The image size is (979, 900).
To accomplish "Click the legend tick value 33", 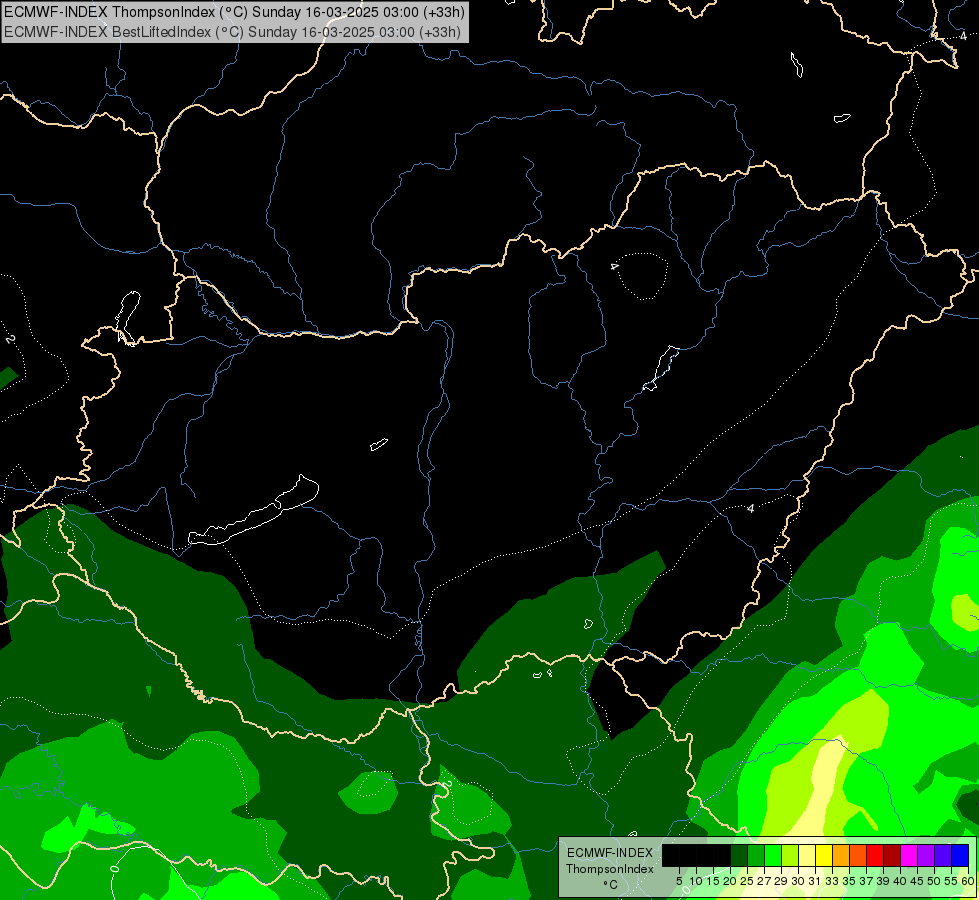I will coord(832,881).
